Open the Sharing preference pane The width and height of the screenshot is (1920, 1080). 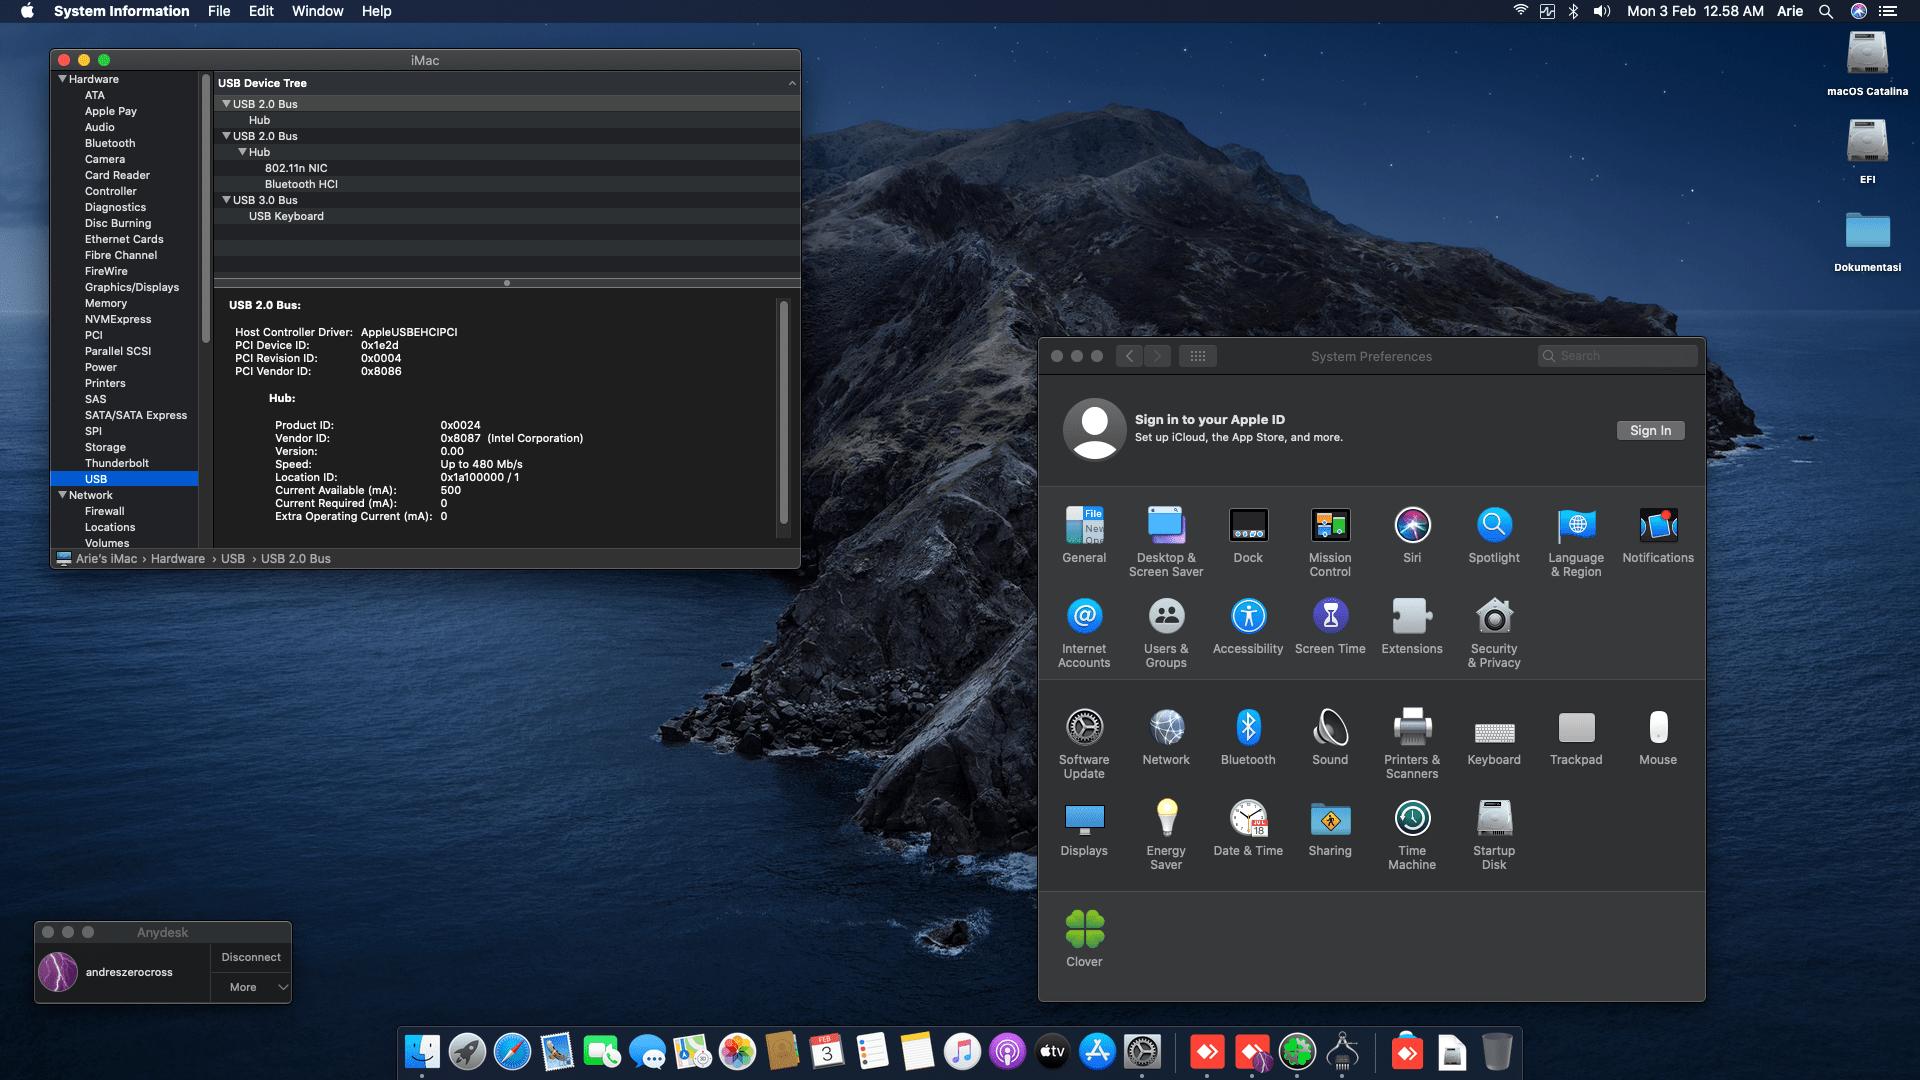pos(1330,820)
